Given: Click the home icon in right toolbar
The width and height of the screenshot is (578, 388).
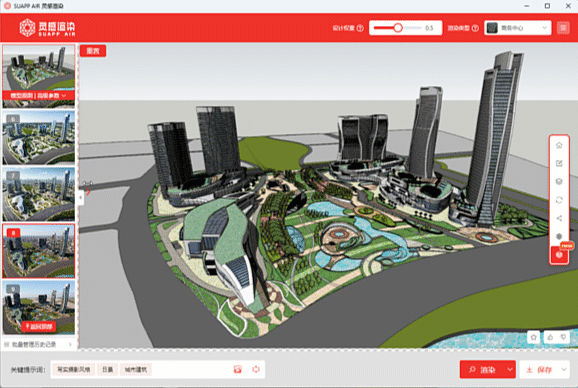Looking at the screenshot, I should [x=559, y=145].
